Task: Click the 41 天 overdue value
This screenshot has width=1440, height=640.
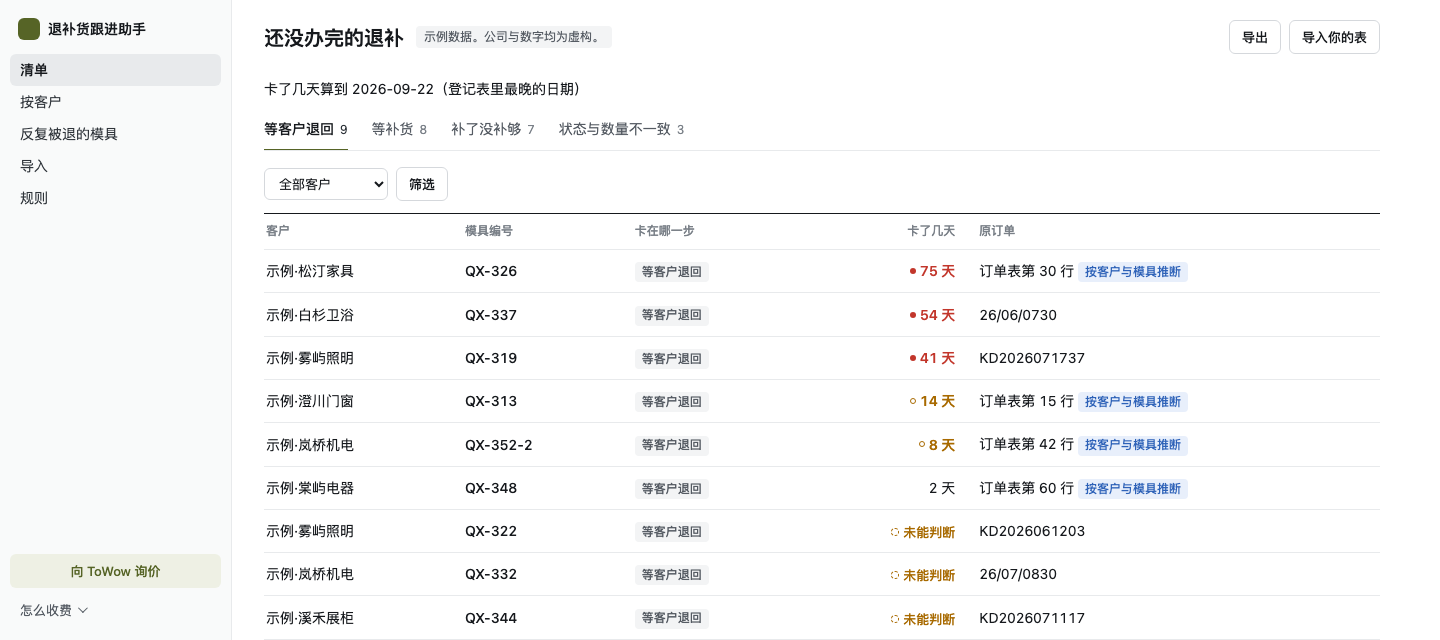Action: click(x=932, y=358)
